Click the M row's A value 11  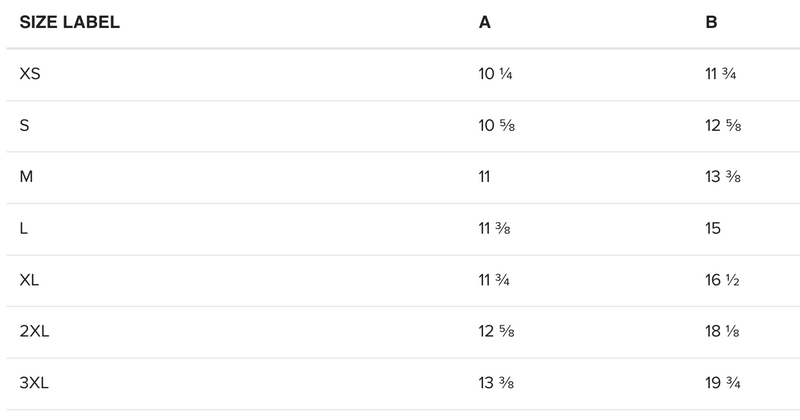click(487, 177)
